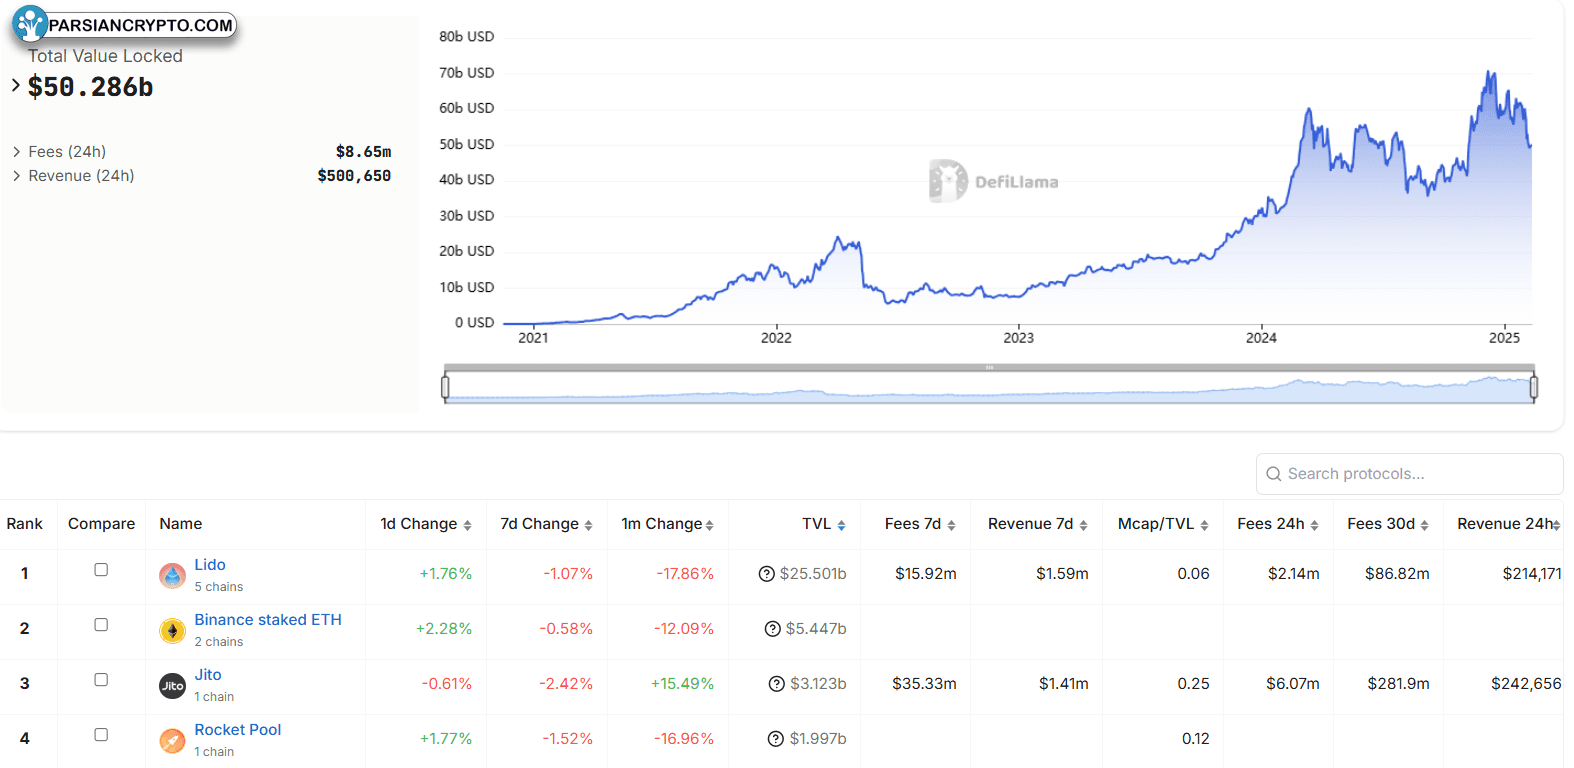The image size is (1574, 768).
Task: Click Jito's Fees 7d value $35.33m
Action: pyautogui.click(x=924, y=684)
